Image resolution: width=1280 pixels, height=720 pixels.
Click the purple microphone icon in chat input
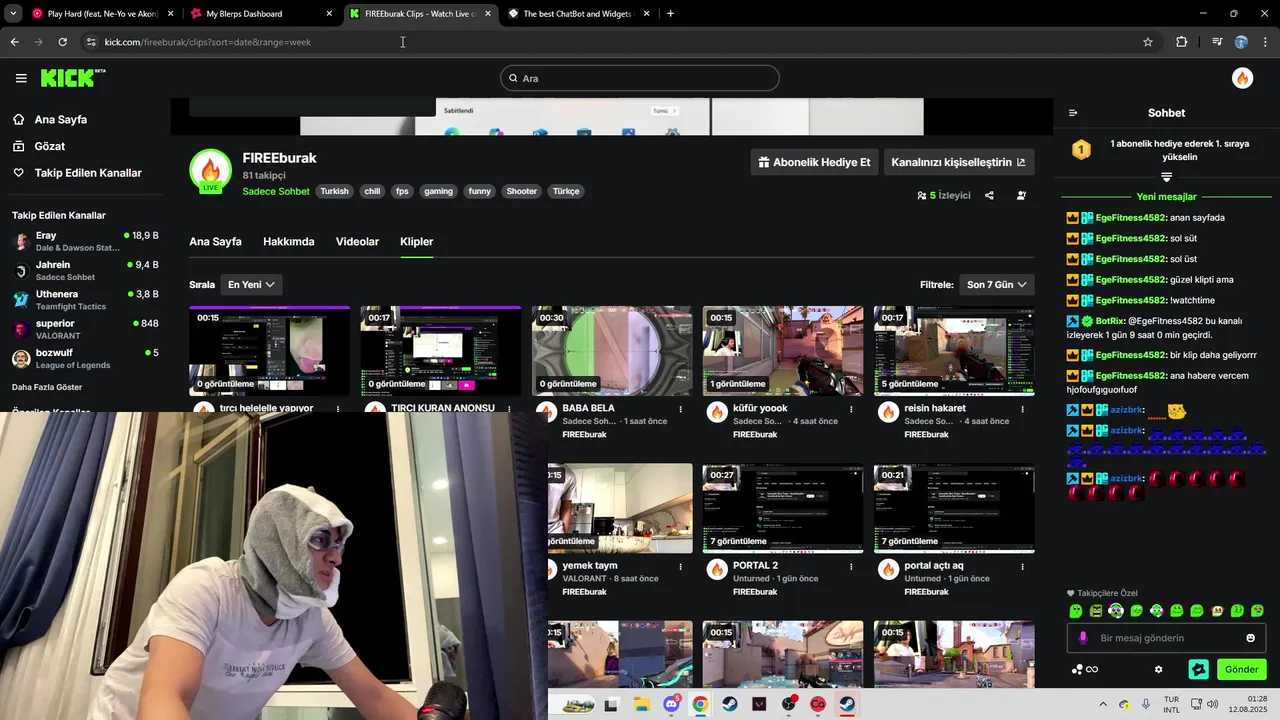(x=1083, y=638)
